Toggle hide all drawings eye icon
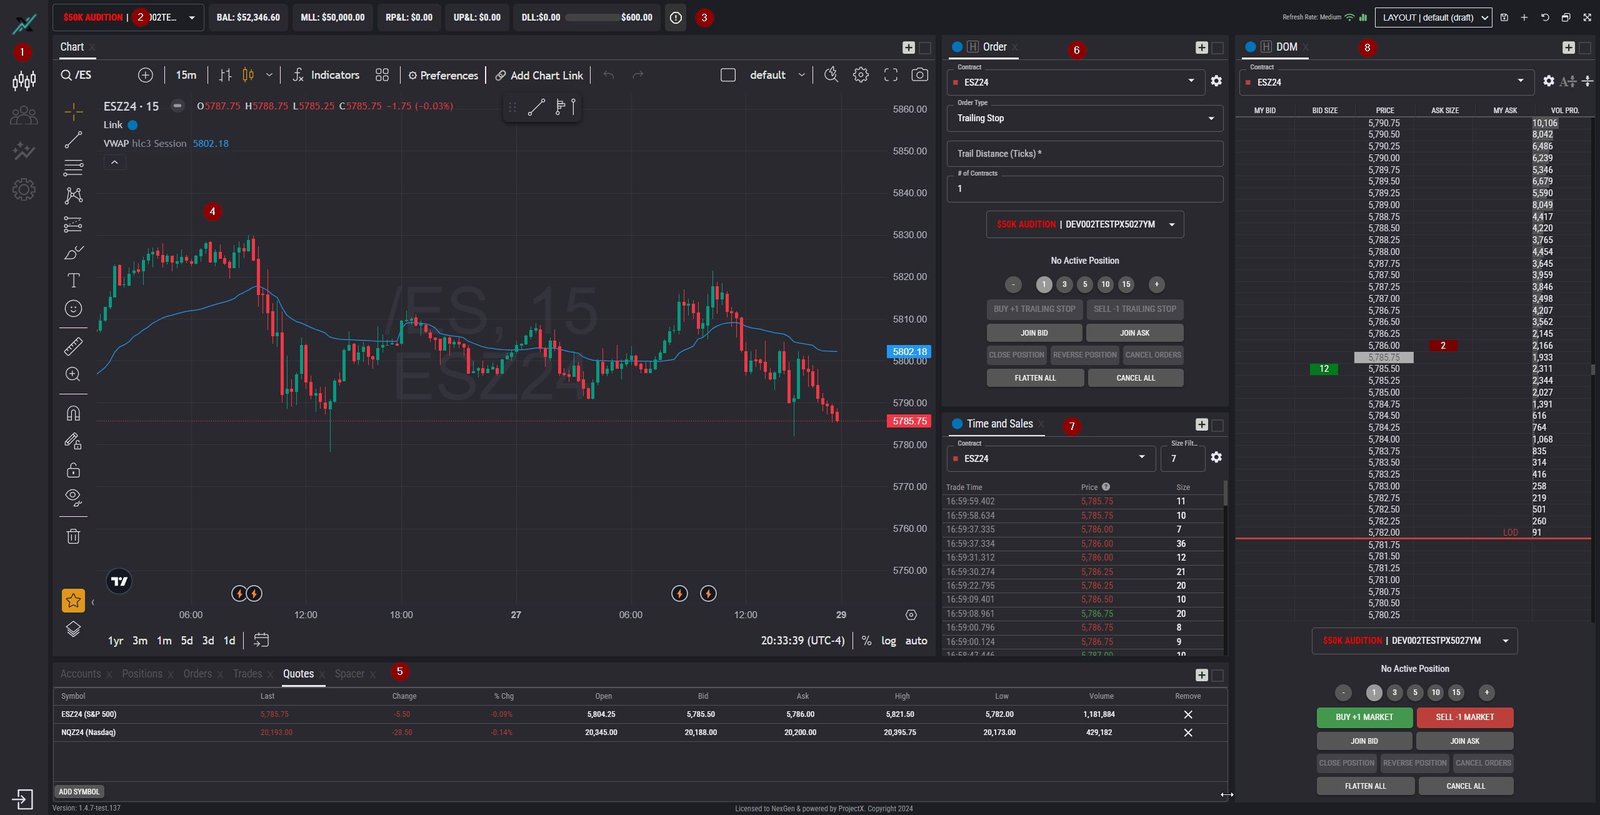Image resolution: width=1600 pixels, height=815 pixels. (x=73, y=497)
